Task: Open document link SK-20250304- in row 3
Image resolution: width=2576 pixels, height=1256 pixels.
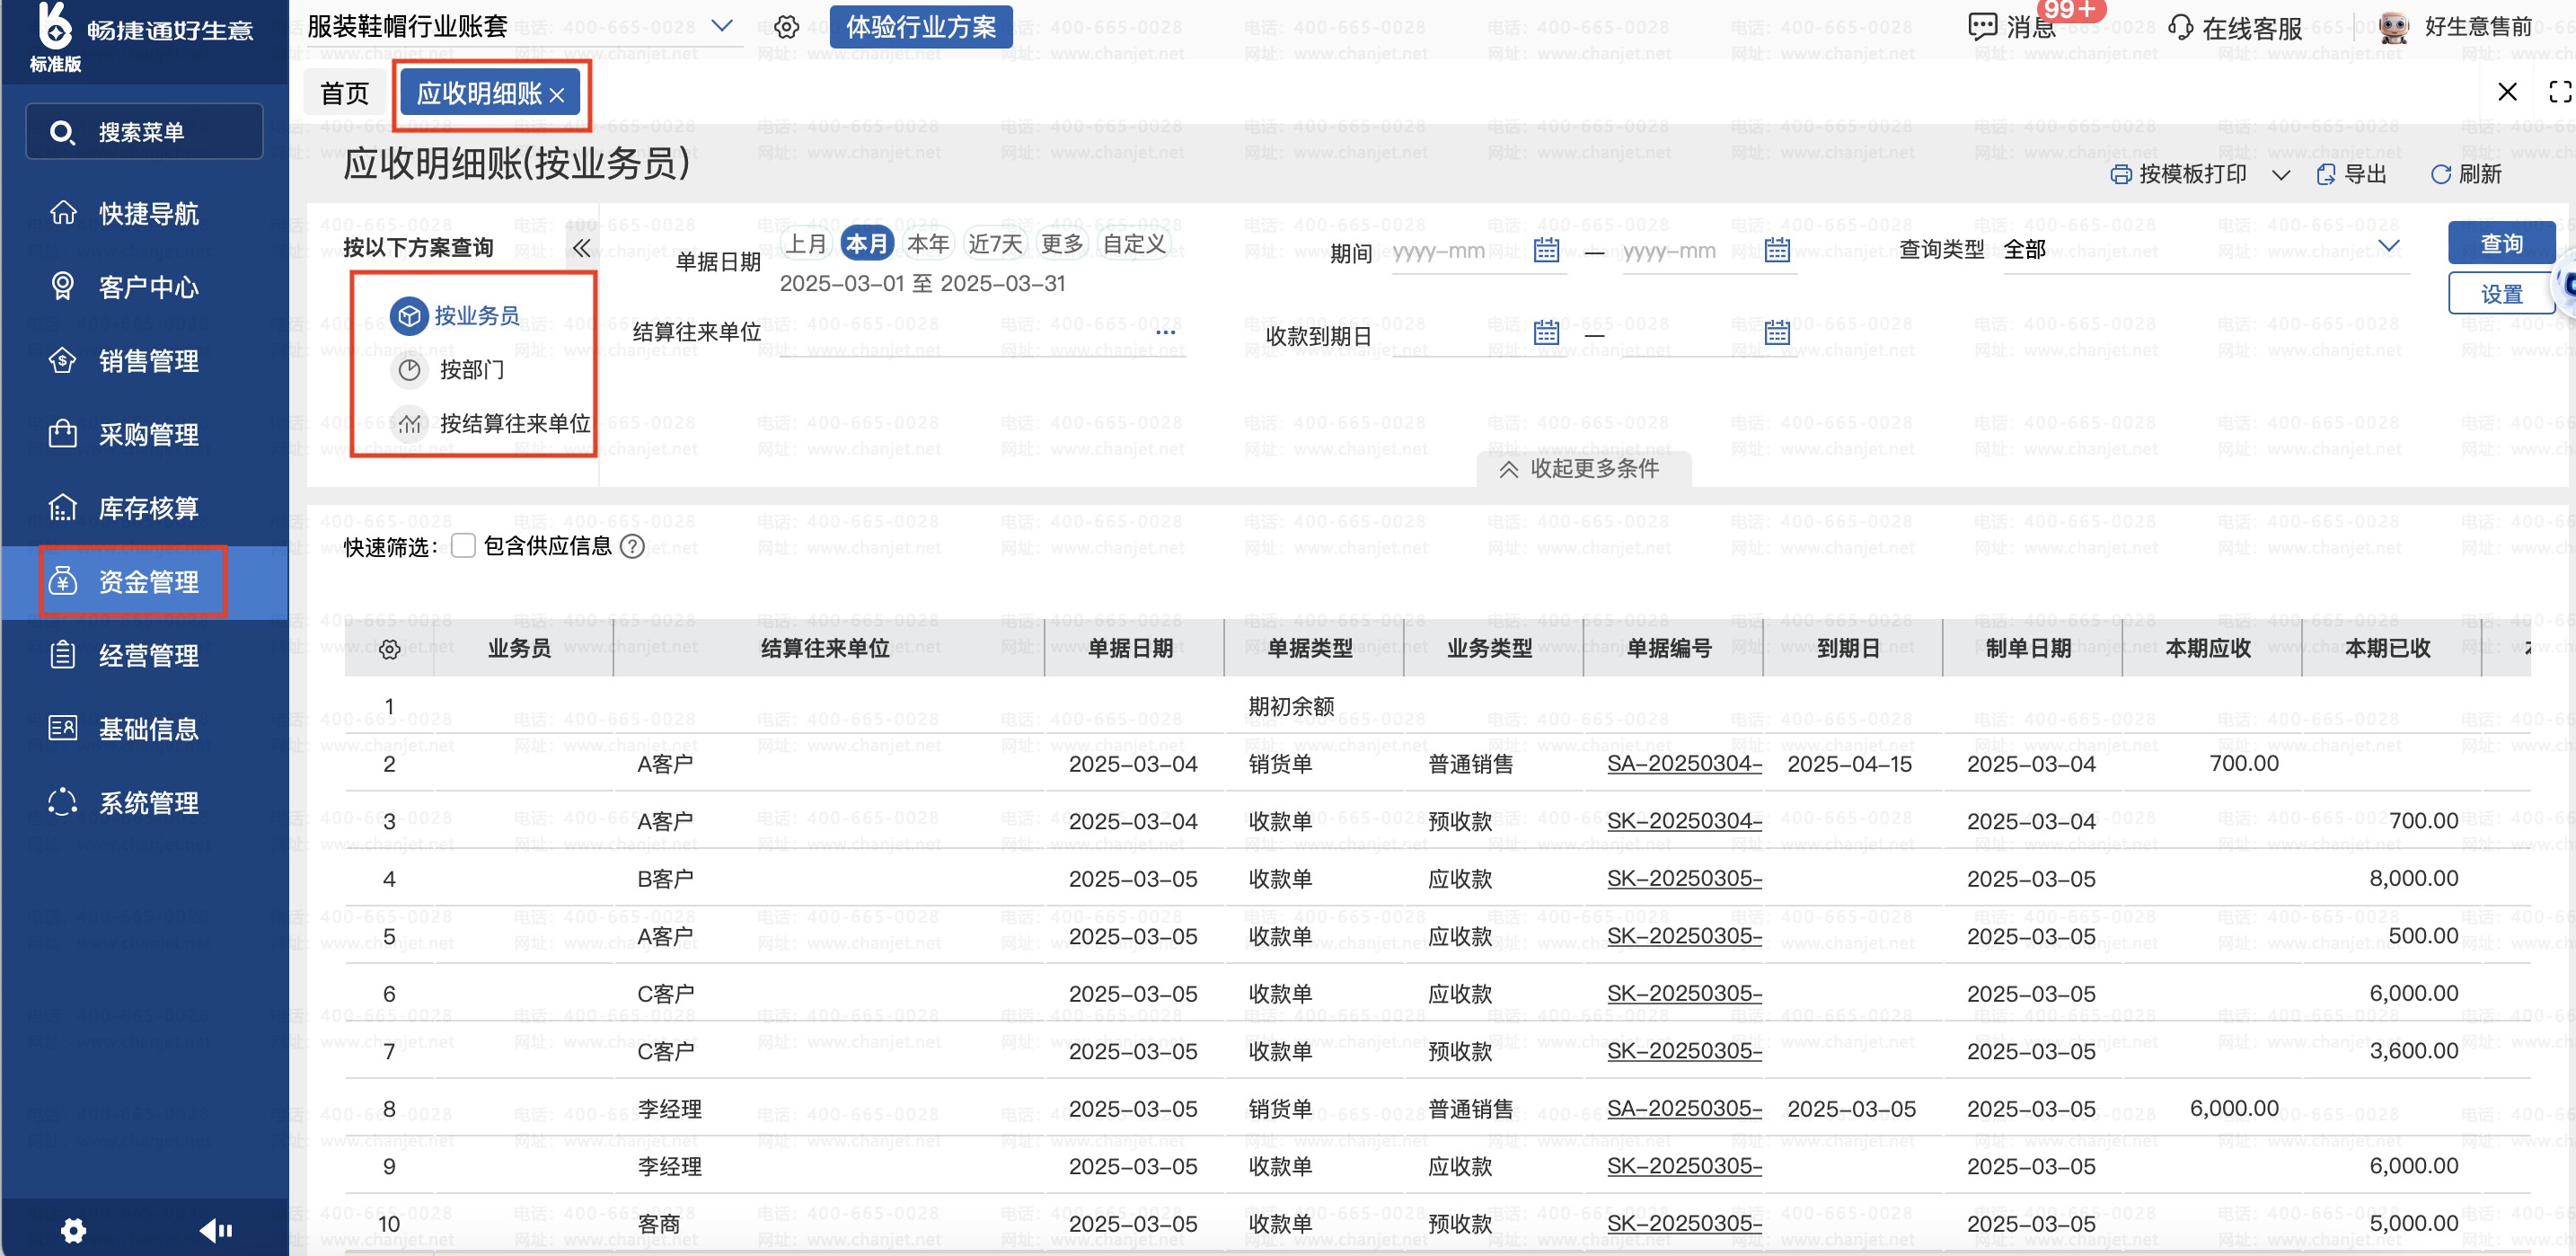Action: [x=1684, y=821]
